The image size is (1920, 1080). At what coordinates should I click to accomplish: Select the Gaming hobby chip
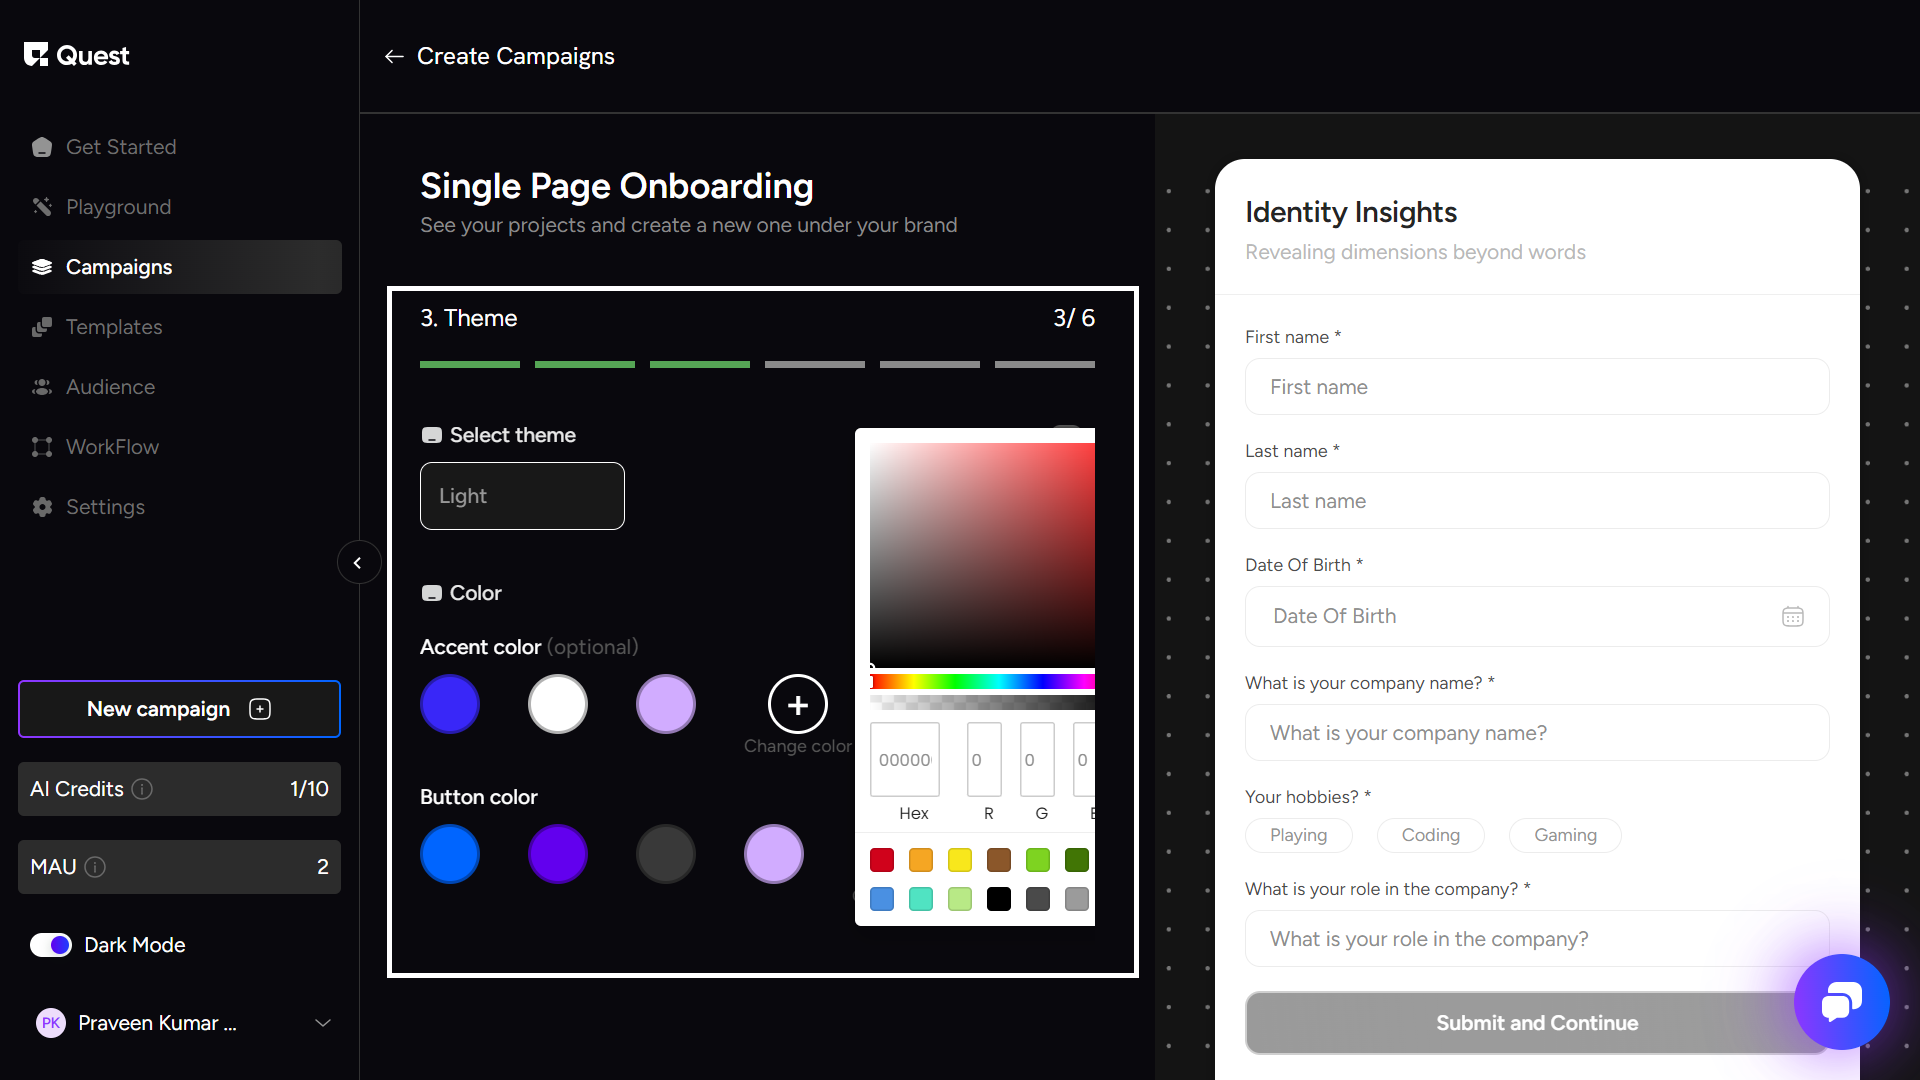coord(1565,835)
